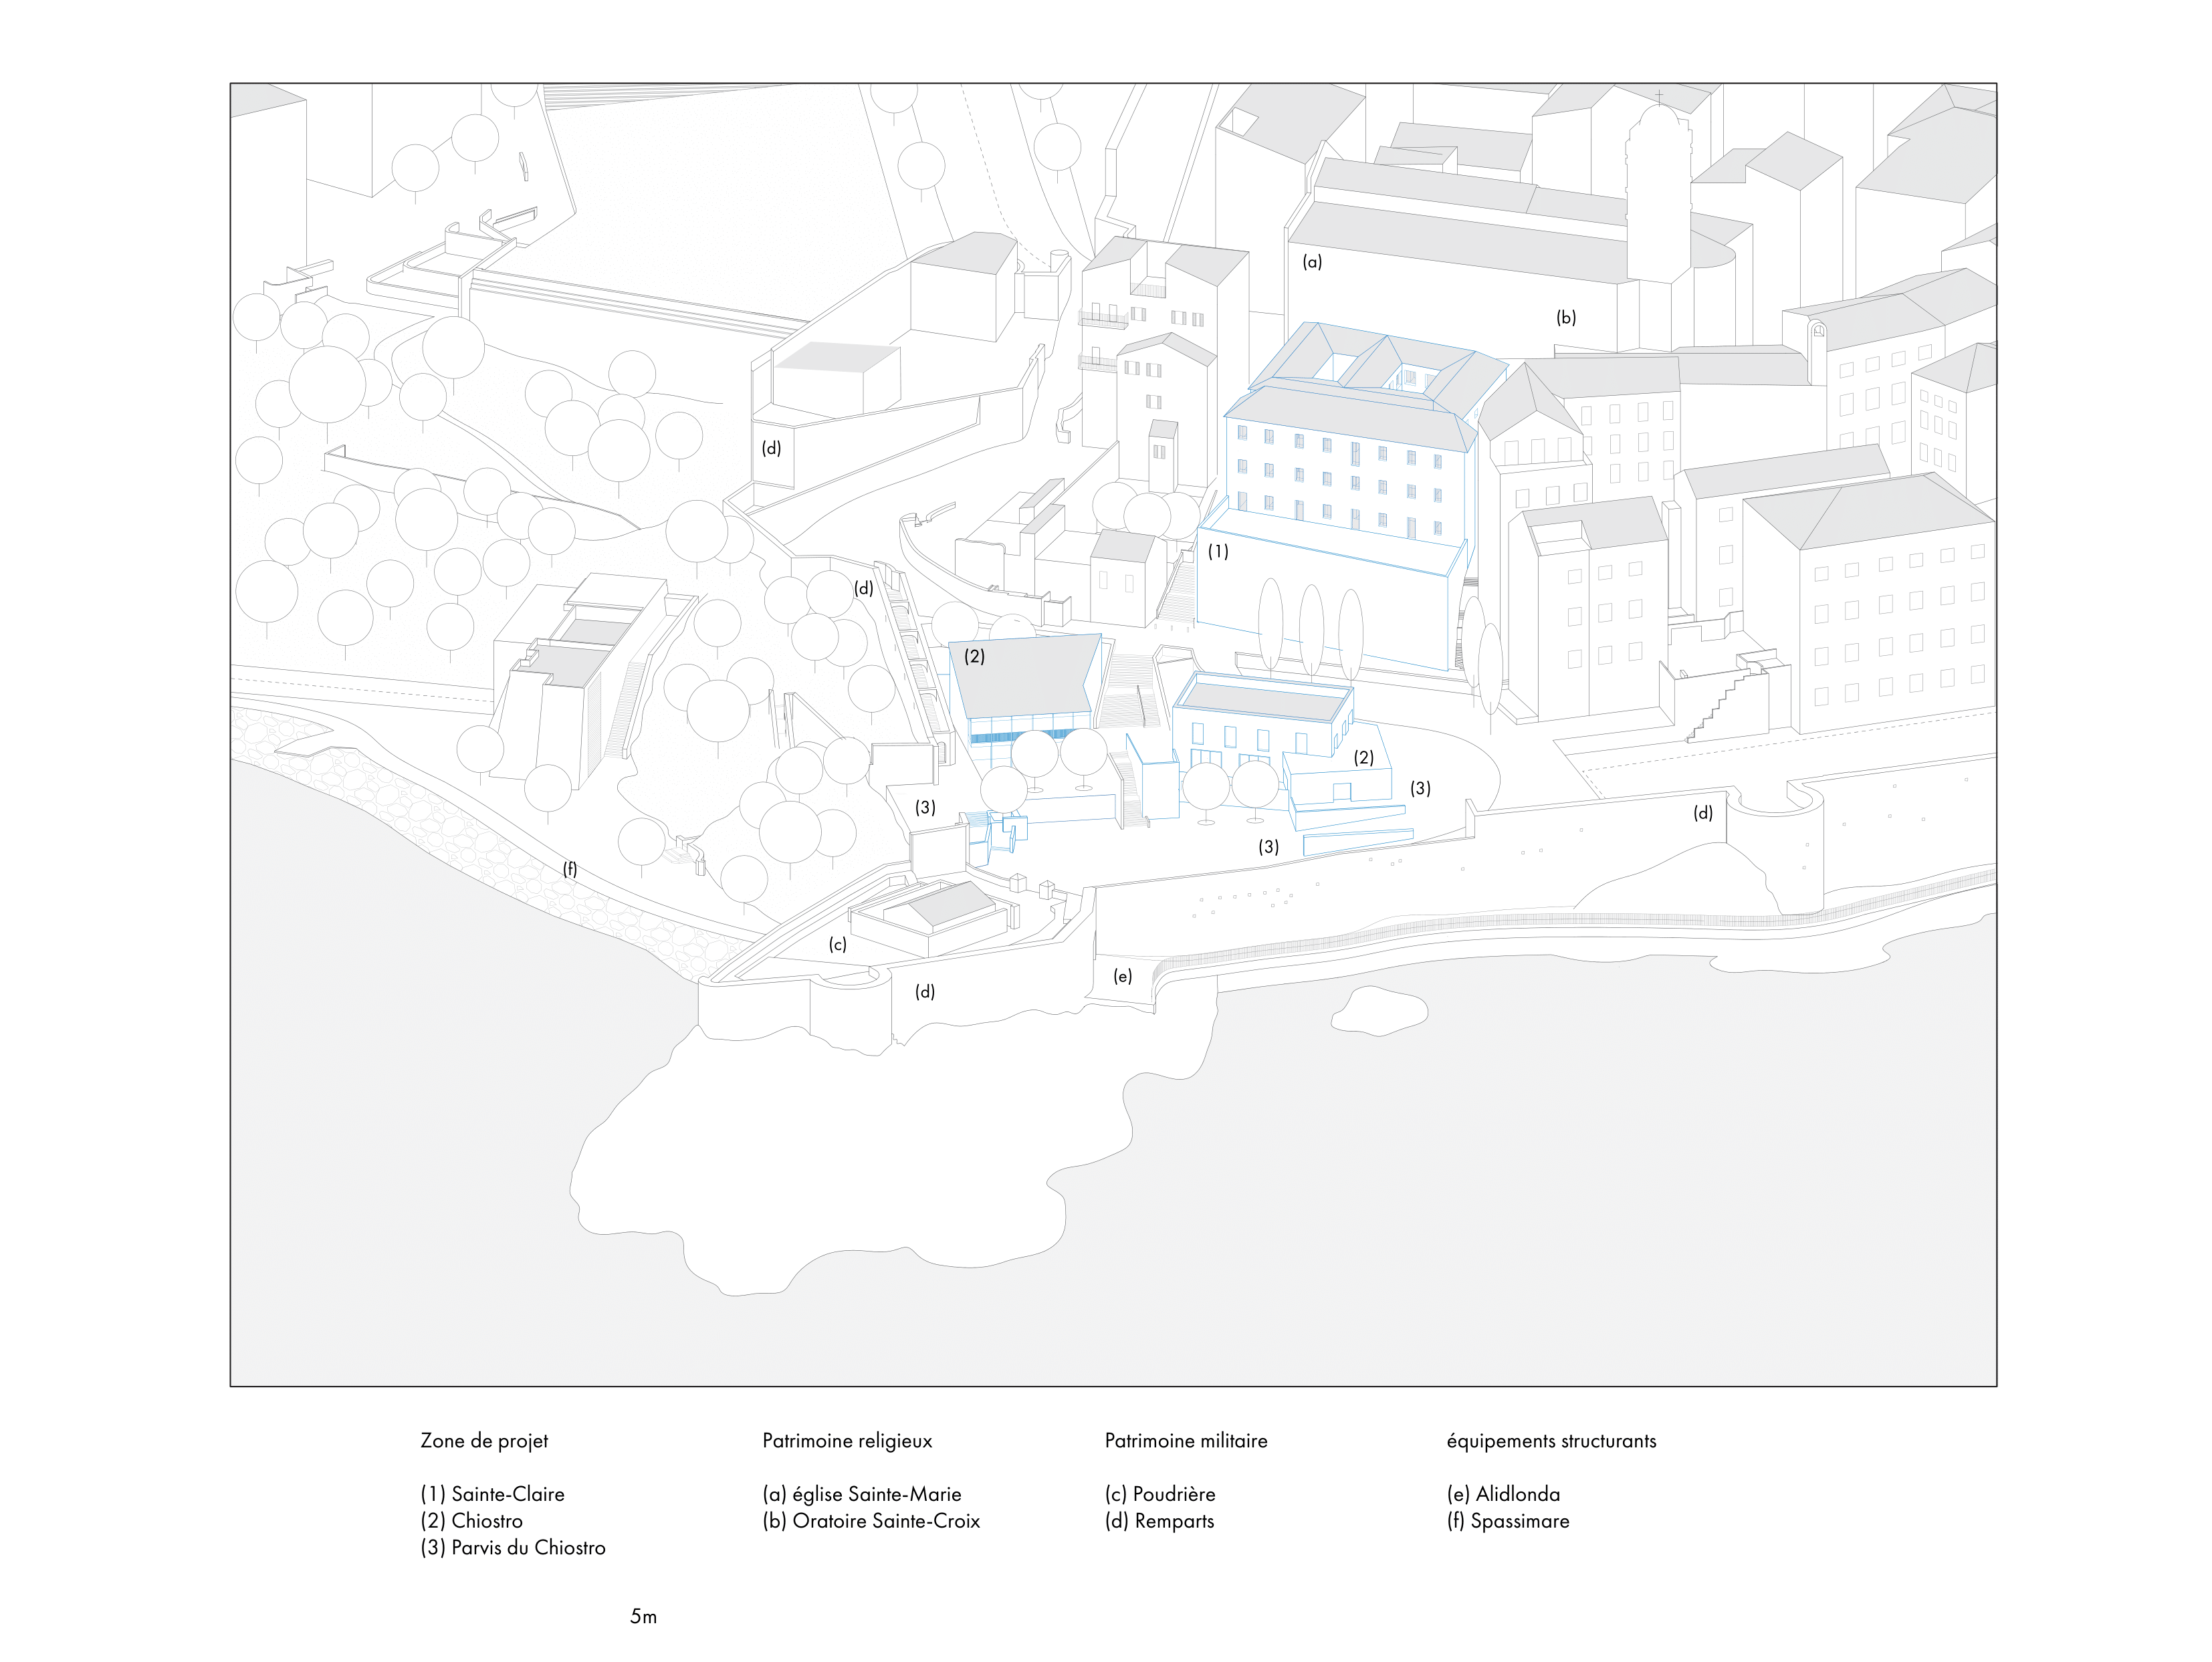Click the 'équipements structurants' heading
2212x1662 pixels.
[x=1551, y=1441]
